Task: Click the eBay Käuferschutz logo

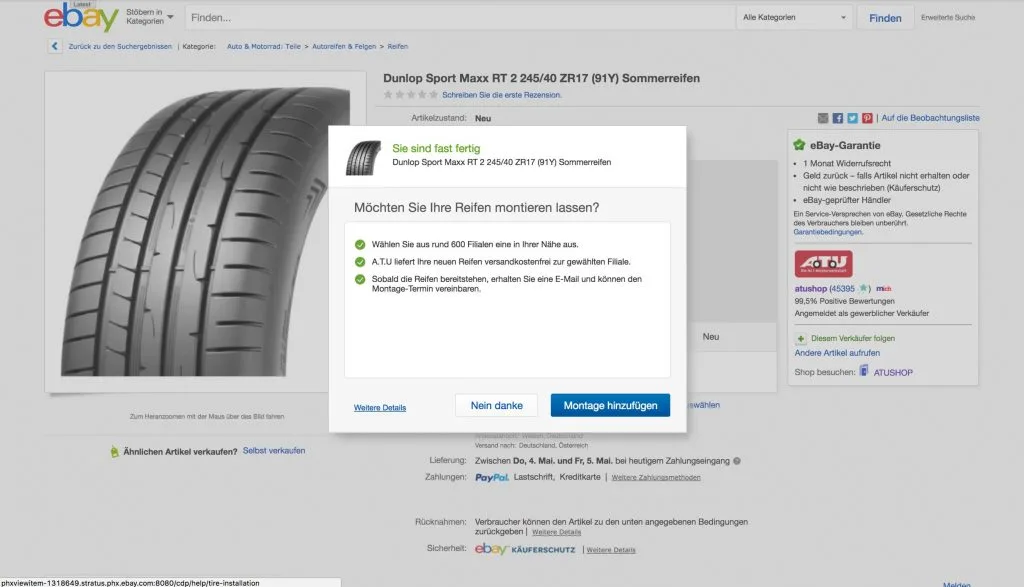Action: (525, 549)
